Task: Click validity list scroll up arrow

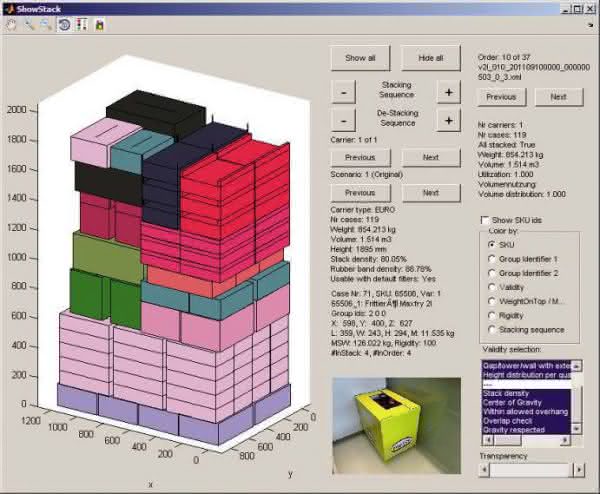Action: 577,366
